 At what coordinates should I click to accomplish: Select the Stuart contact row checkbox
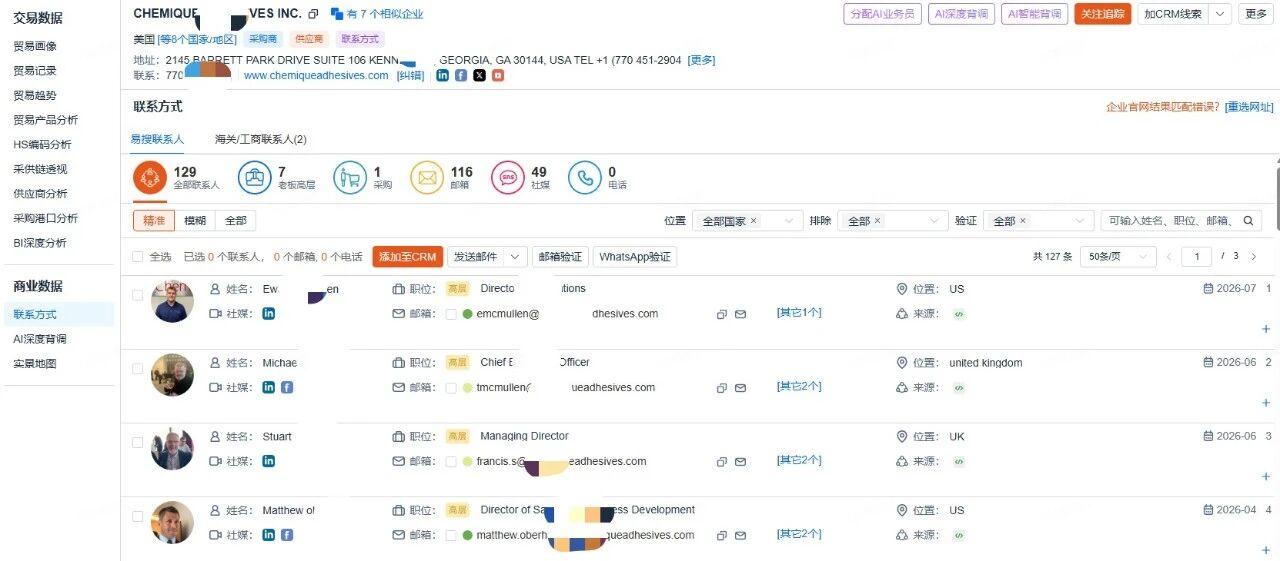tap(138, 442)
